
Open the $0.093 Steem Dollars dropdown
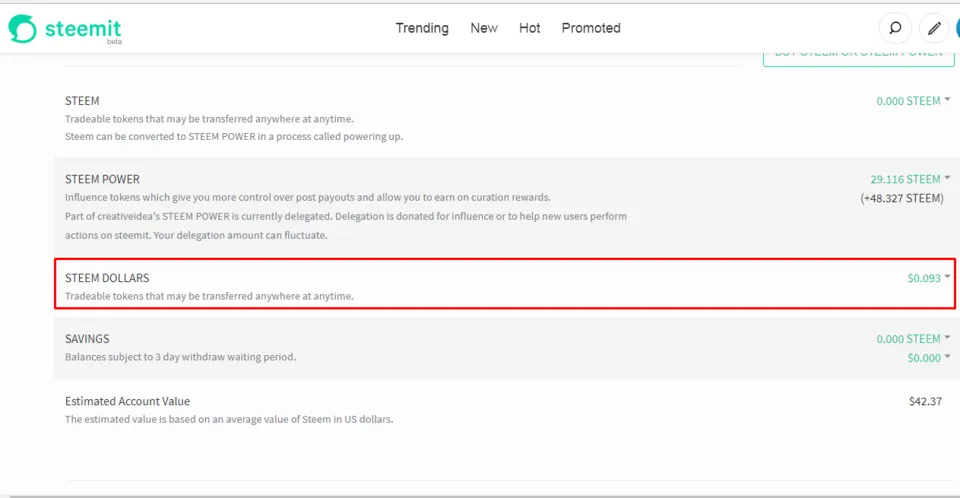928,278
